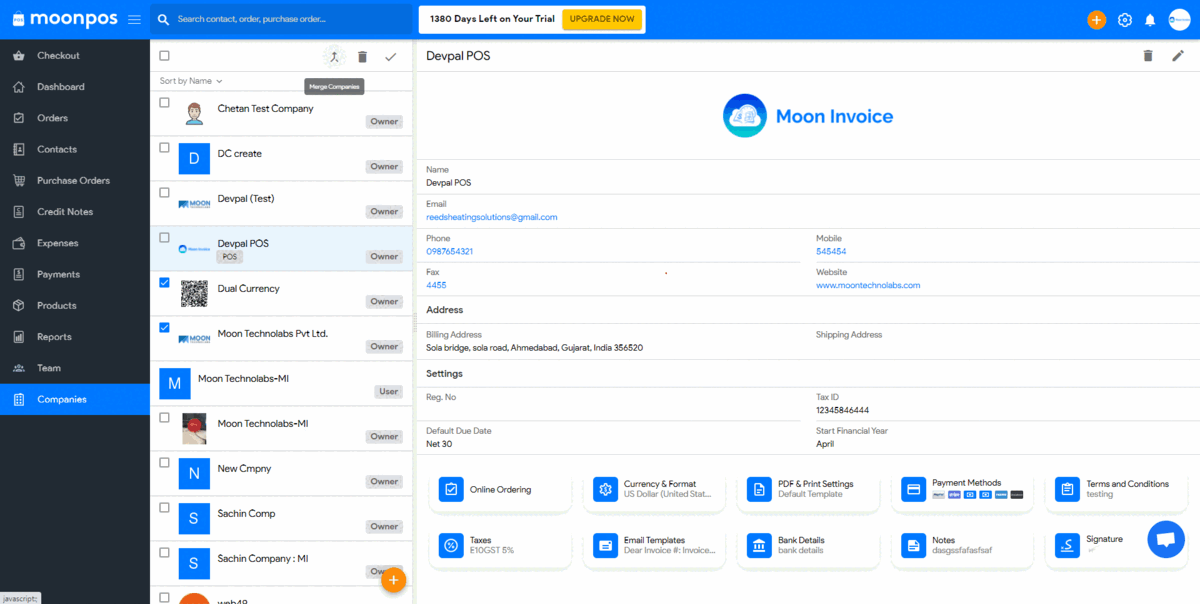The width and height of the screenshot is (1200, 604).
Task: Open Taxes card
Action: click(500, 545)
